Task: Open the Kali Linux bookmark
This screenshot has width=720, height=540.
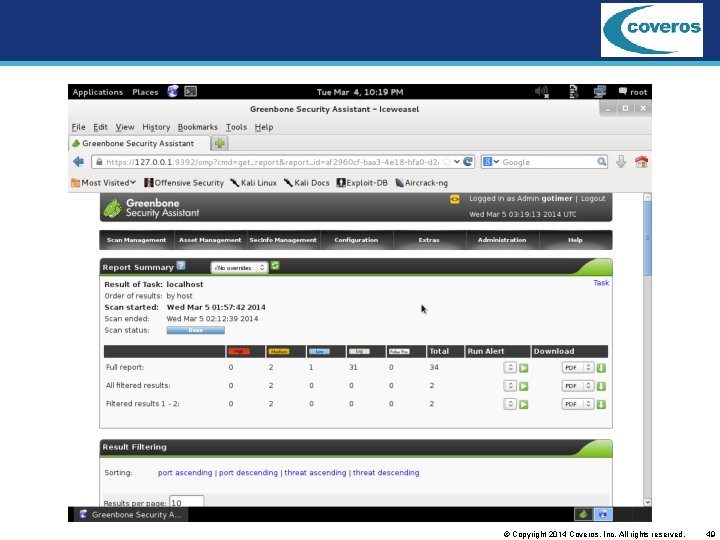Action: (x=253, y=183)
